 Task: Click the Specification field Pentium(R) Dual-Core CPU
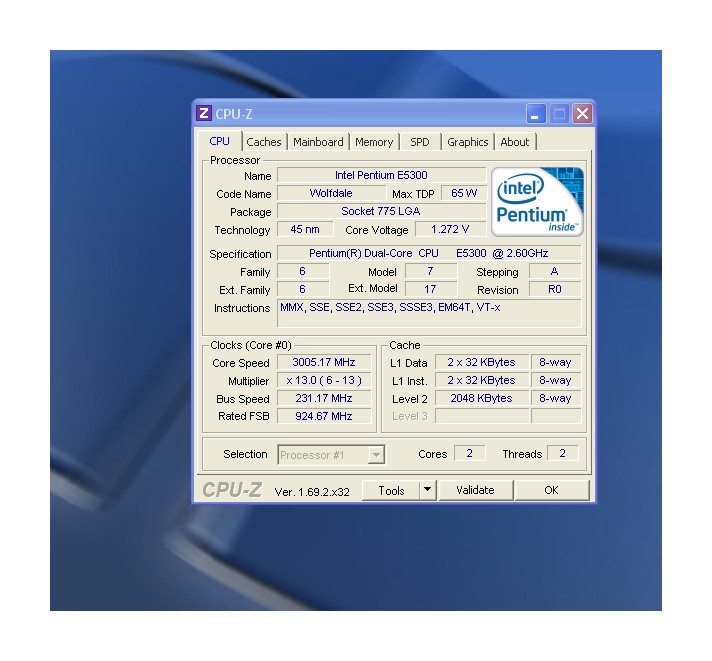point(429,253)
